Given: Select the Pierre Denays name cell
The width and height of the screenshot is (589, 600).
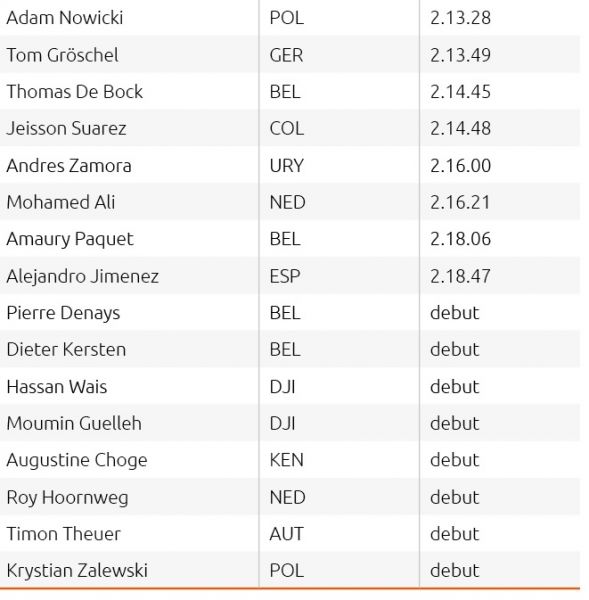Looking at the screenshot, I should tap(129, 313).
